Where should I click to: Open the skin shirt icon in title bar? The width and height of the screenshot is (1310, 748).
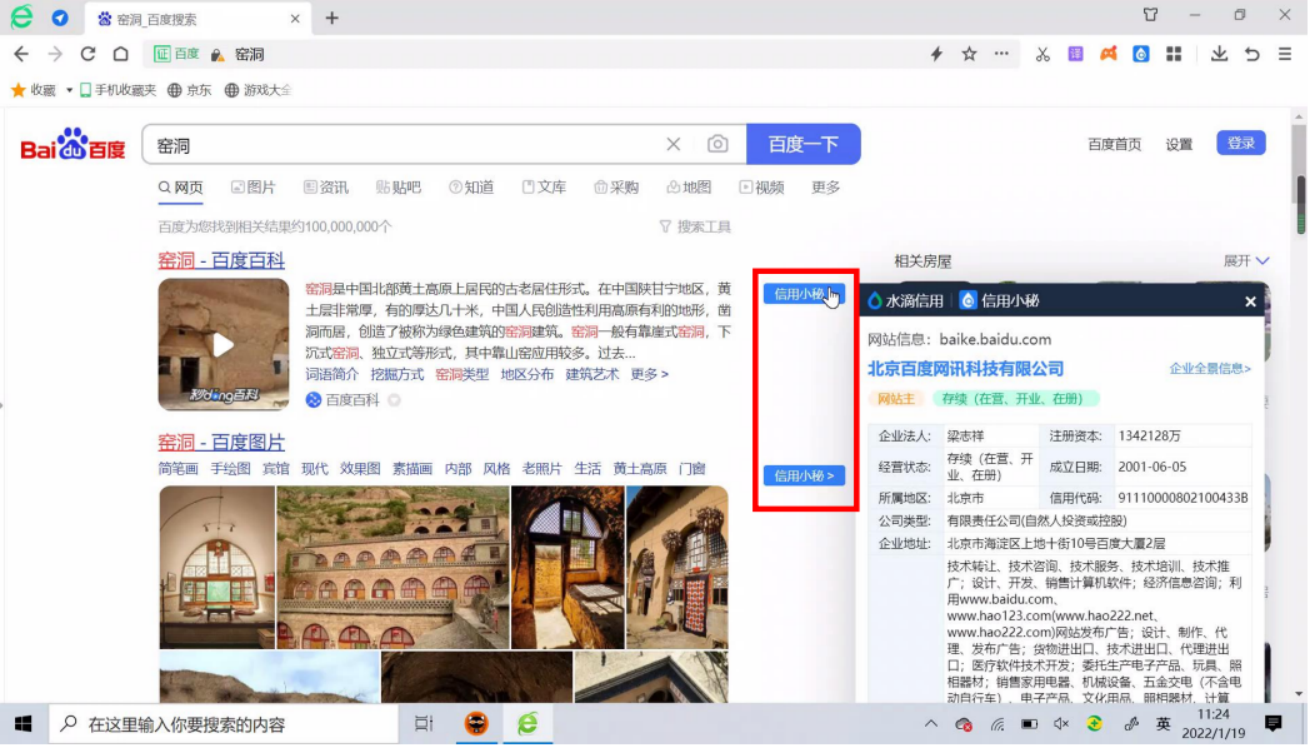1150,15
